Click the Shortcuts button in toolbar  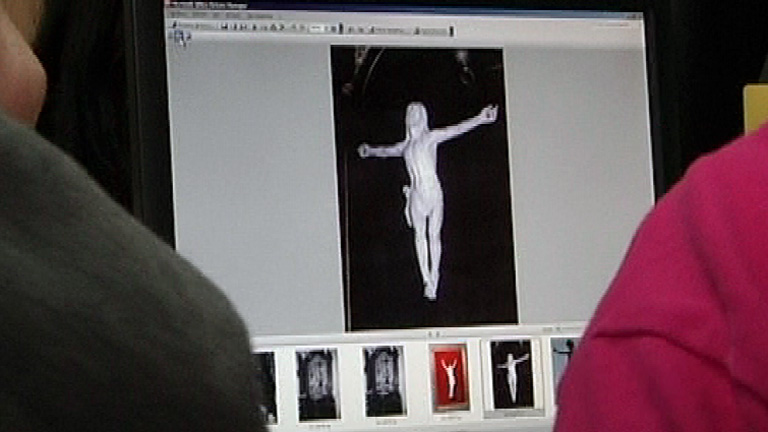click(x=195, y=27)
